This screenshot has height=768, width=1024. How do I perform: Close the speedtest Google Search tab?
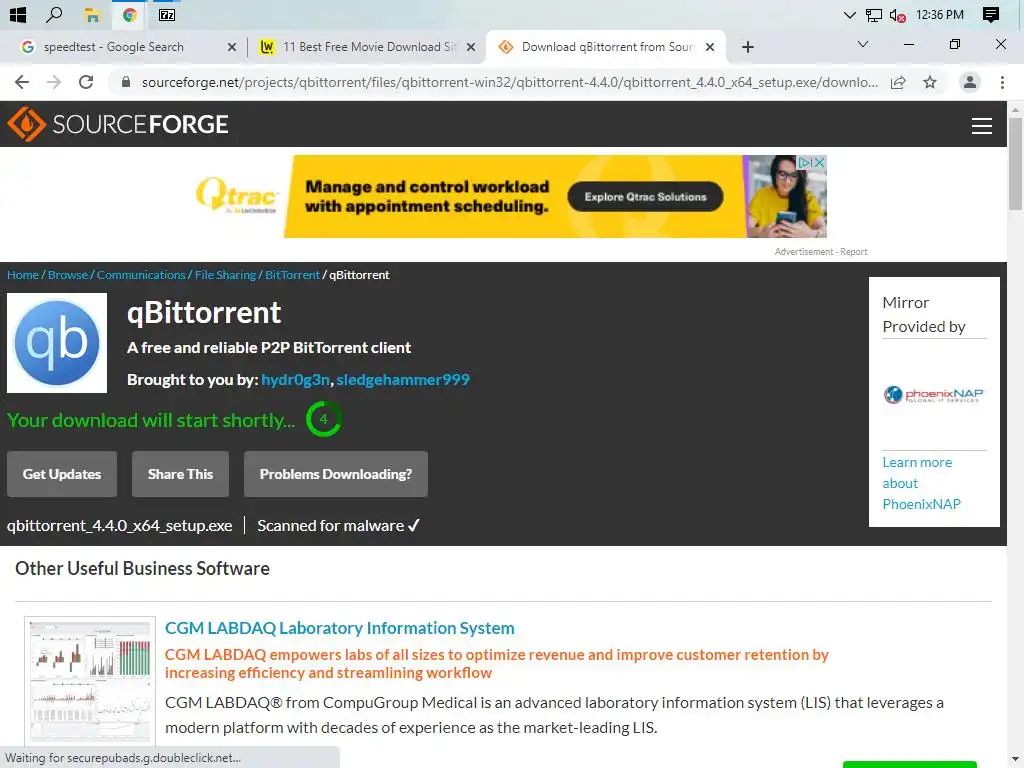click(231, 47)
